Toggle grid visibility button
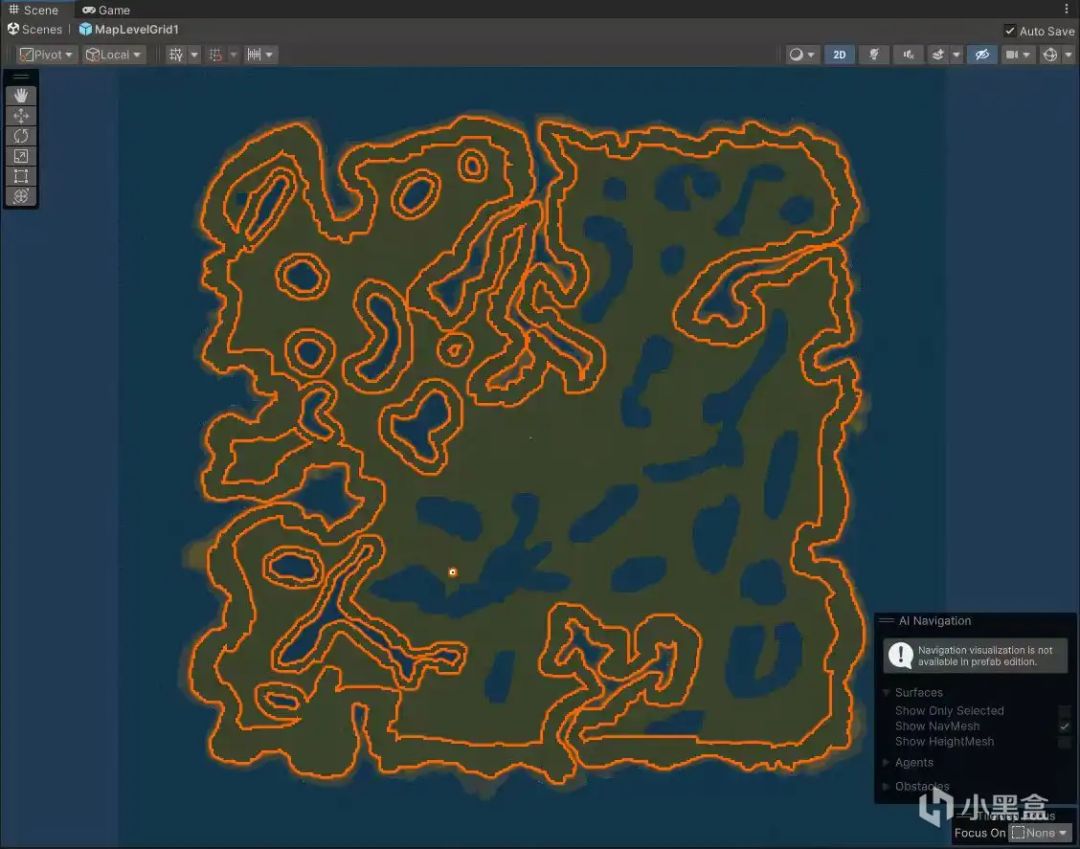Viewport: 1080px width, 849px height. coord(176,54)
